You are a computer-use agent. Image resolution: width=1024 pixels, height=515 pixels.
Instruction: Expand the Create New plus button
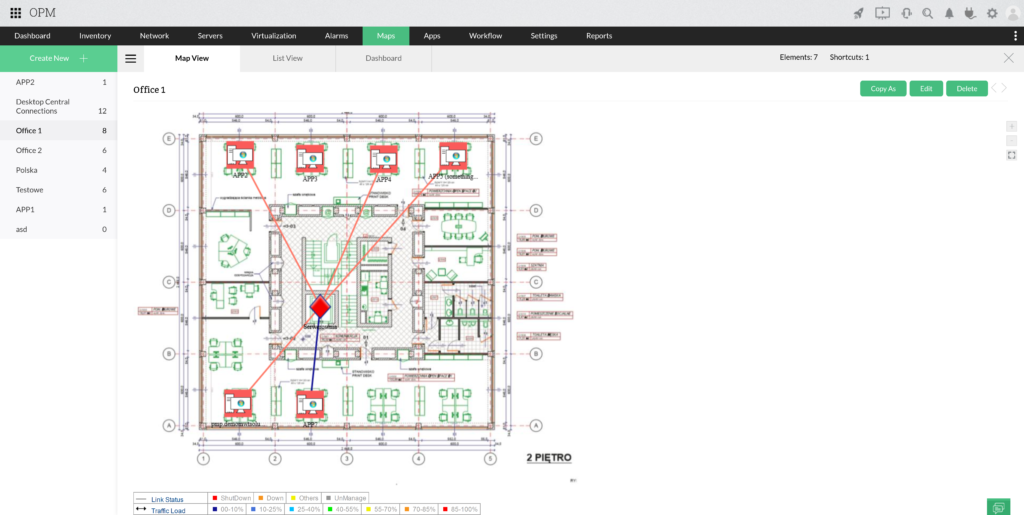pos(84,58)
